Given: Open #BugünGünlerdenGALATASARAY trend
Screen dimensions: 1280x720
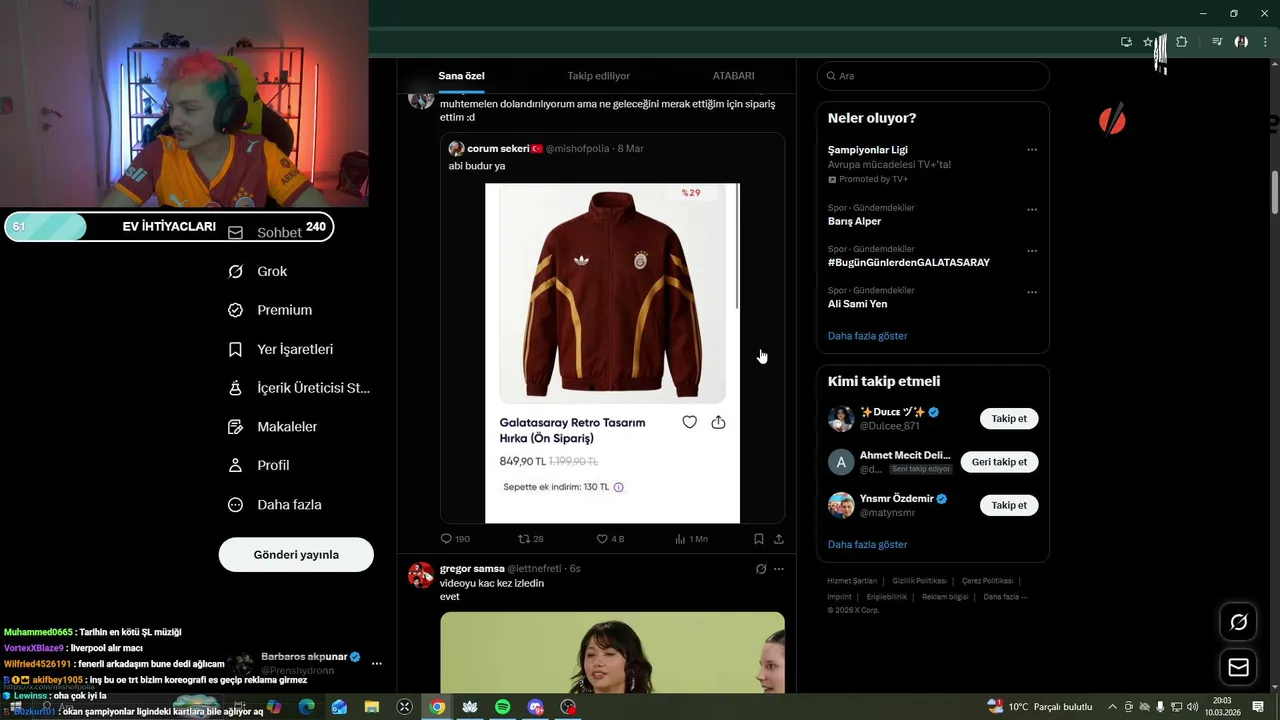Looking at the screenshot, I should 909,263.
